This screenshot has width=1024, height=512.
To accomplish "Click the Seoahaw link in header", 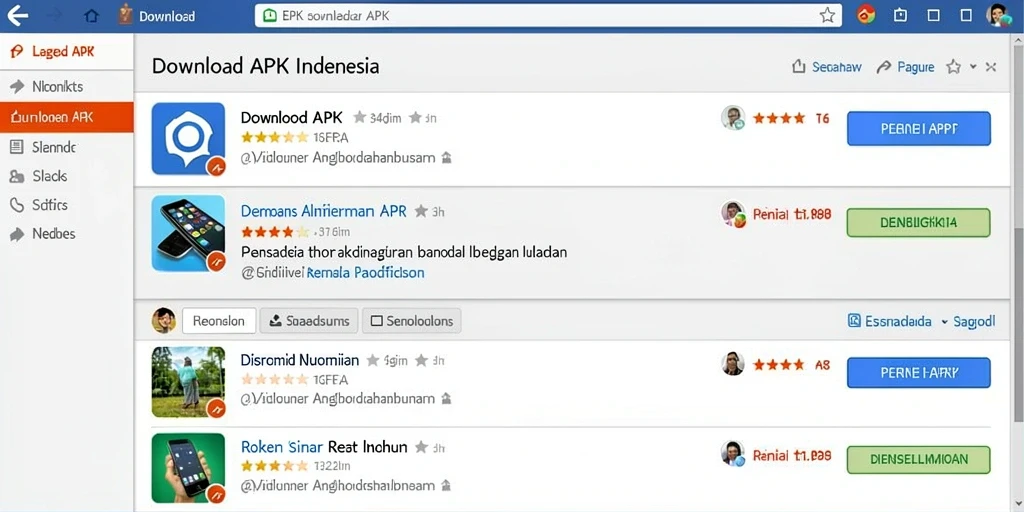I will pyautogui.click(x=837, y=67).
